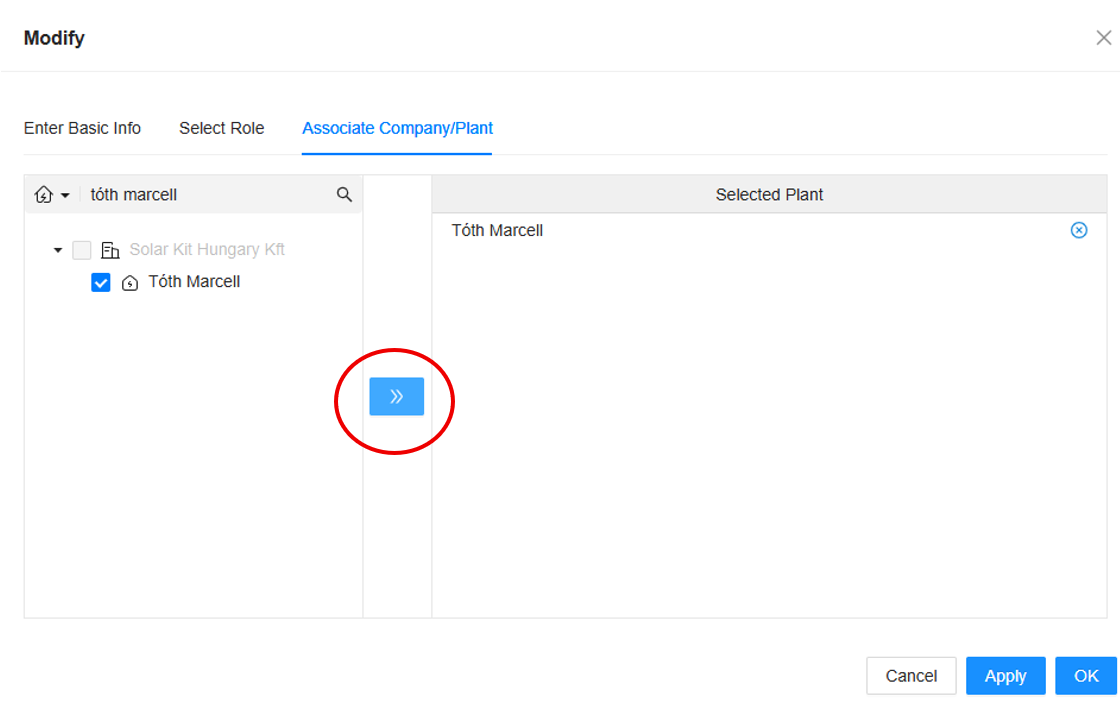The height and width of the screenshot is (712, 1120).
Task: Close the Modify dialog with the X
Action: click(x=1103, y=38)
